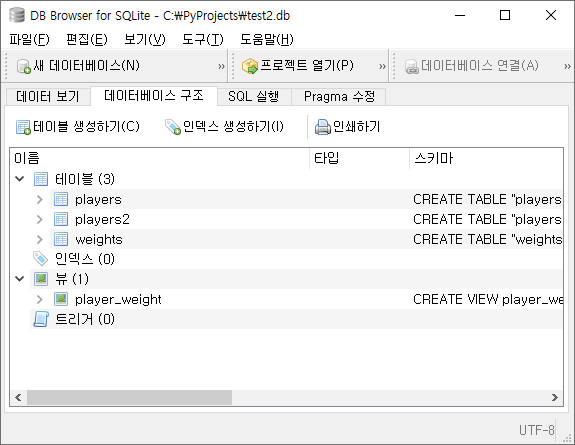Show more items after 새 데이터베이스 toolbar
575x445 pixels.
coord(221,66)
